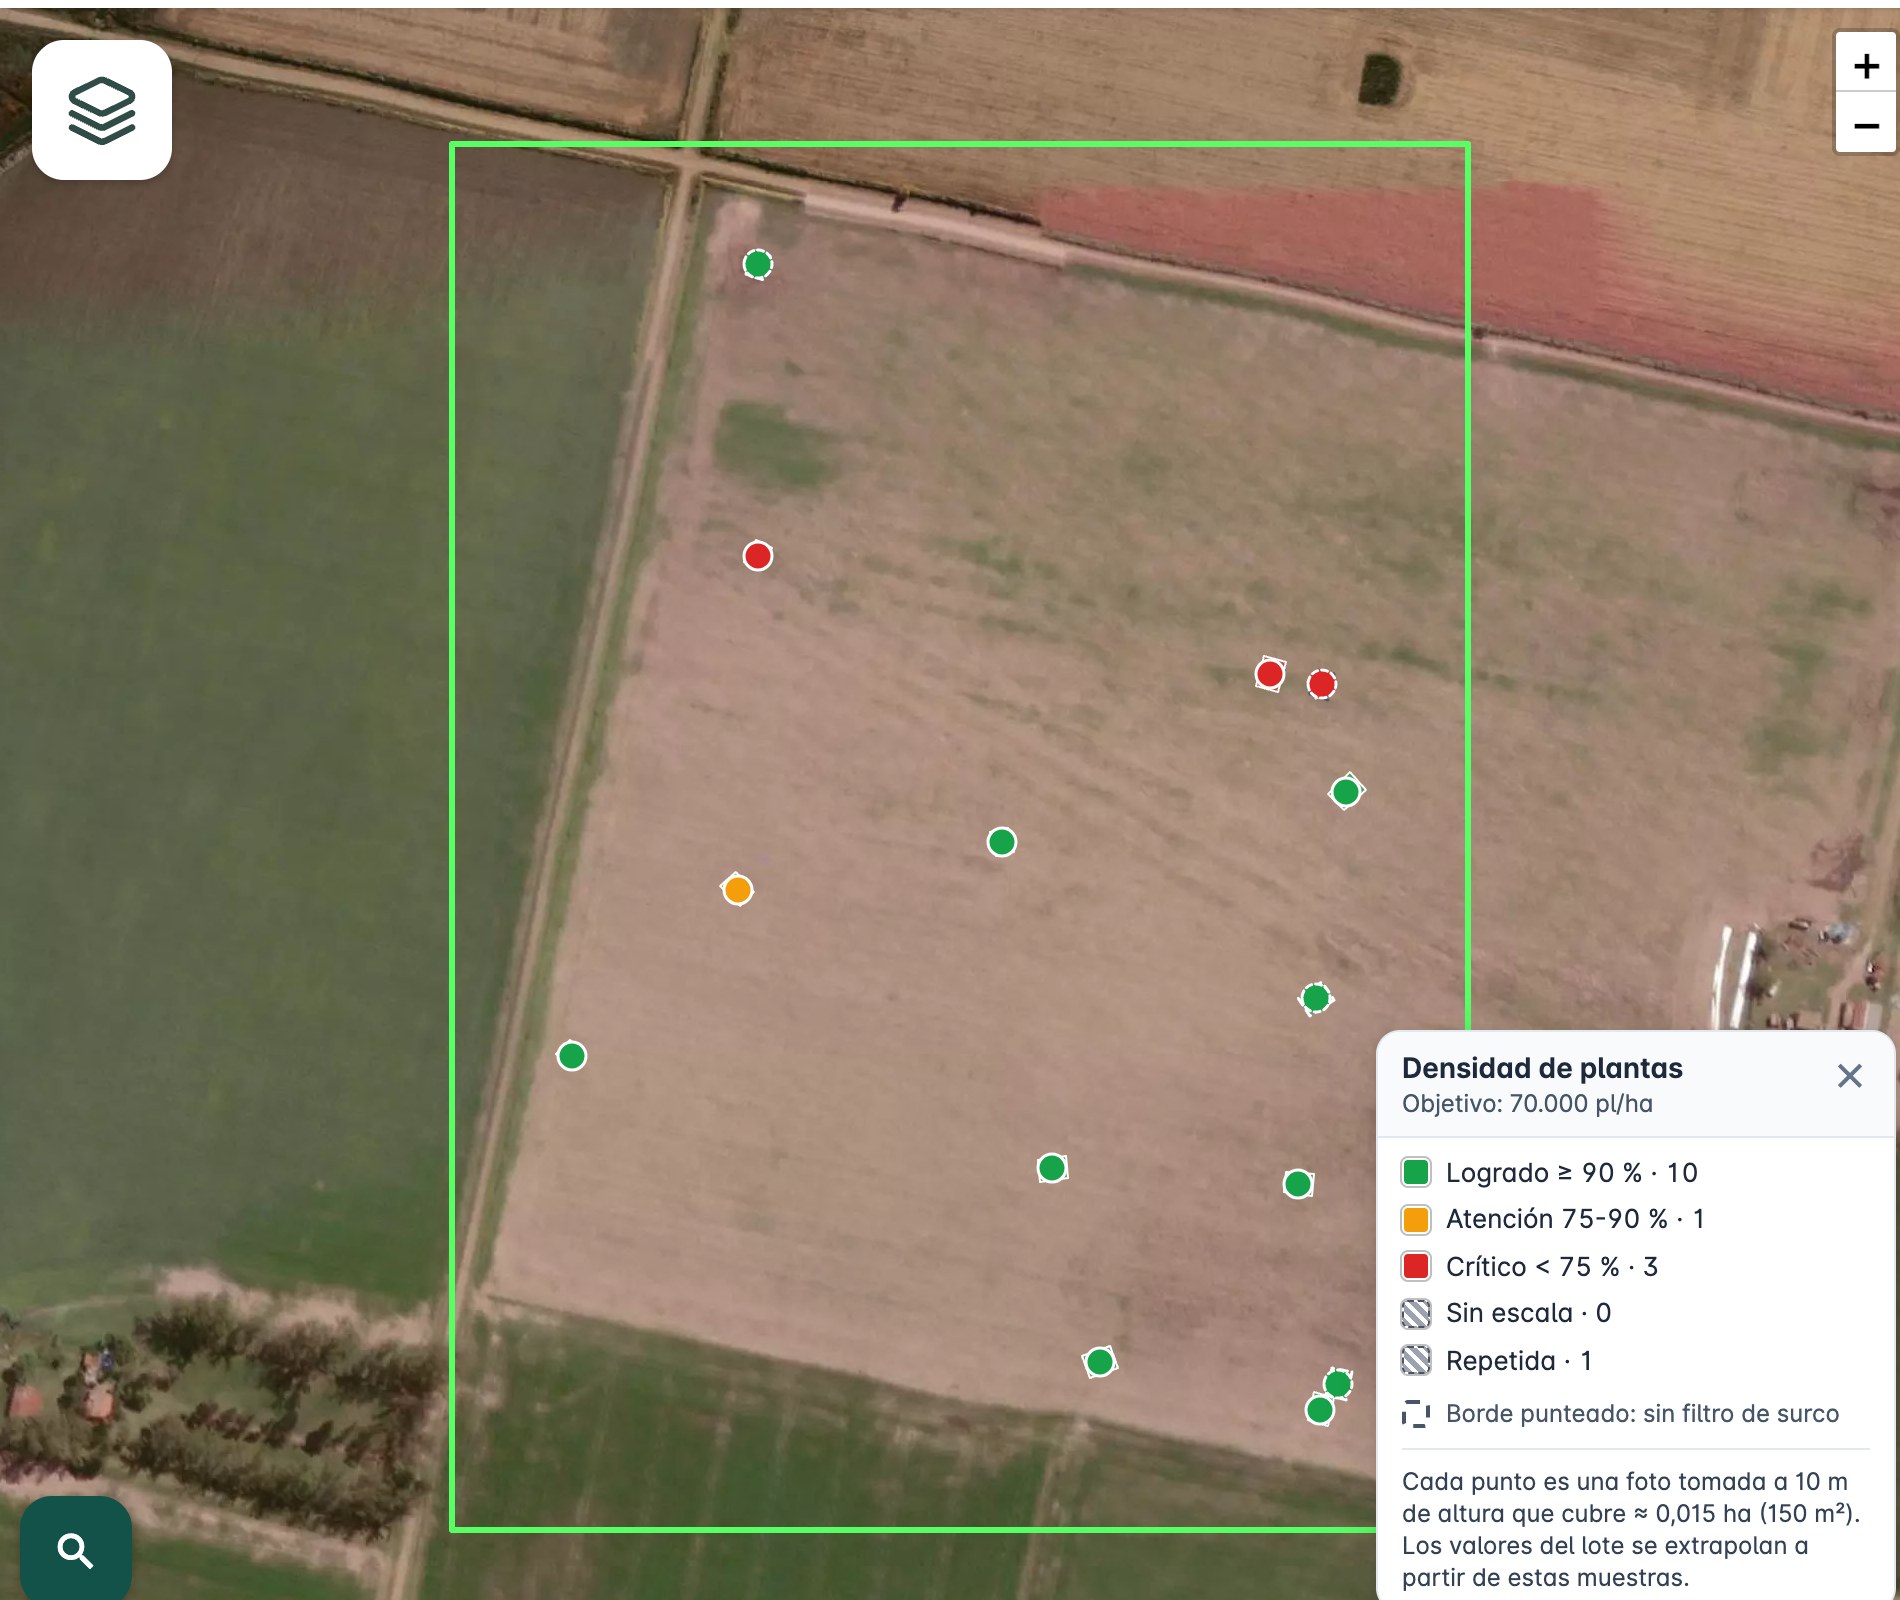The width and height of the screenshot is (1900, 1600).
Task: Click the 'Sin escala · 0' legend text
Action: pos(1528,1313)
